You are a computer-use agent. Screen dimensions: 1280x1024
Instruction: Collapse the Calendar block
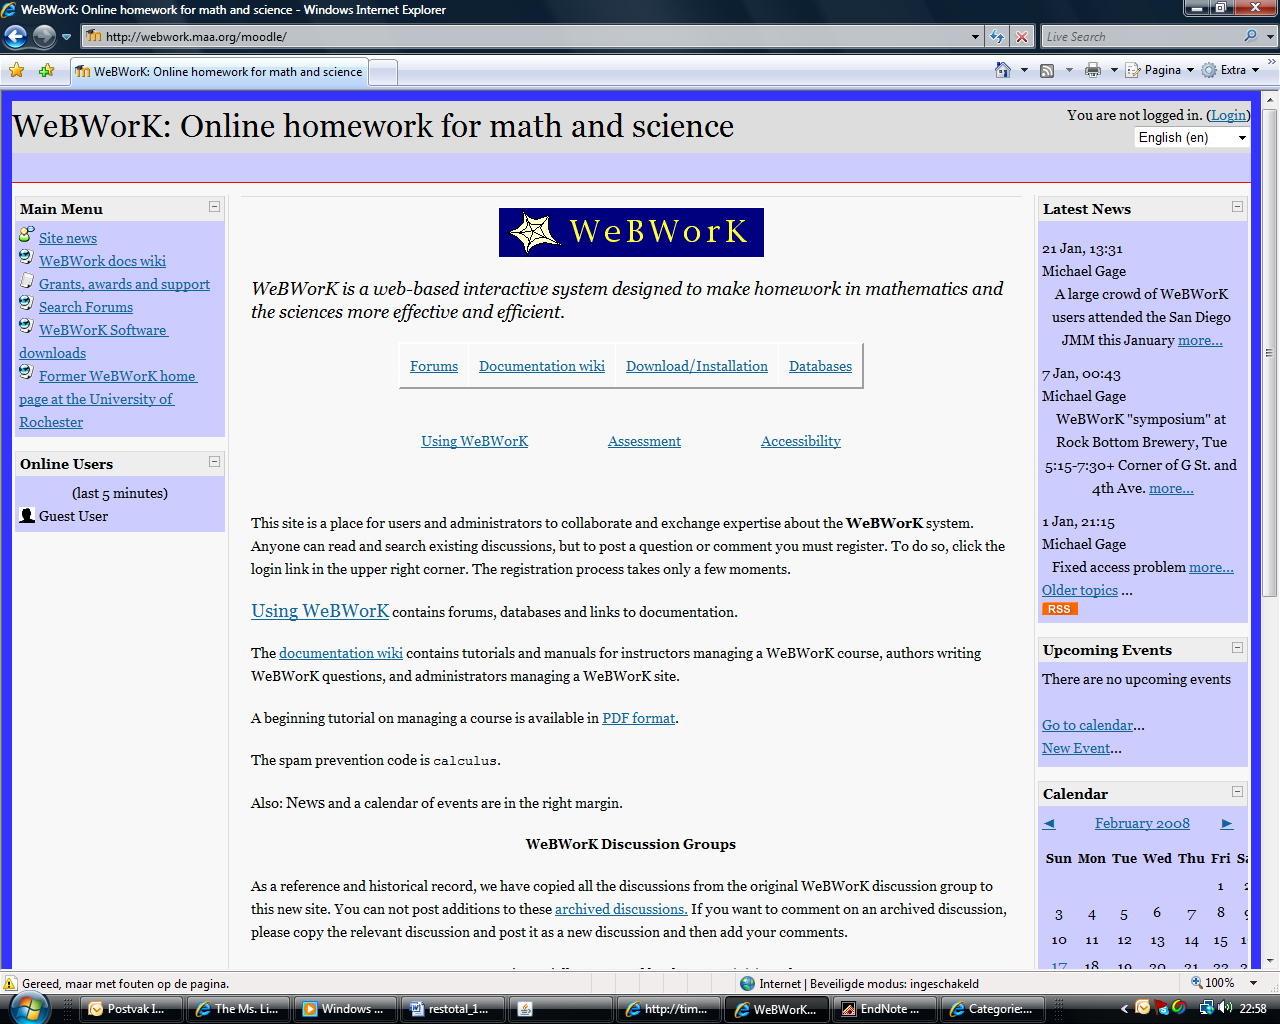(1237, 792)
